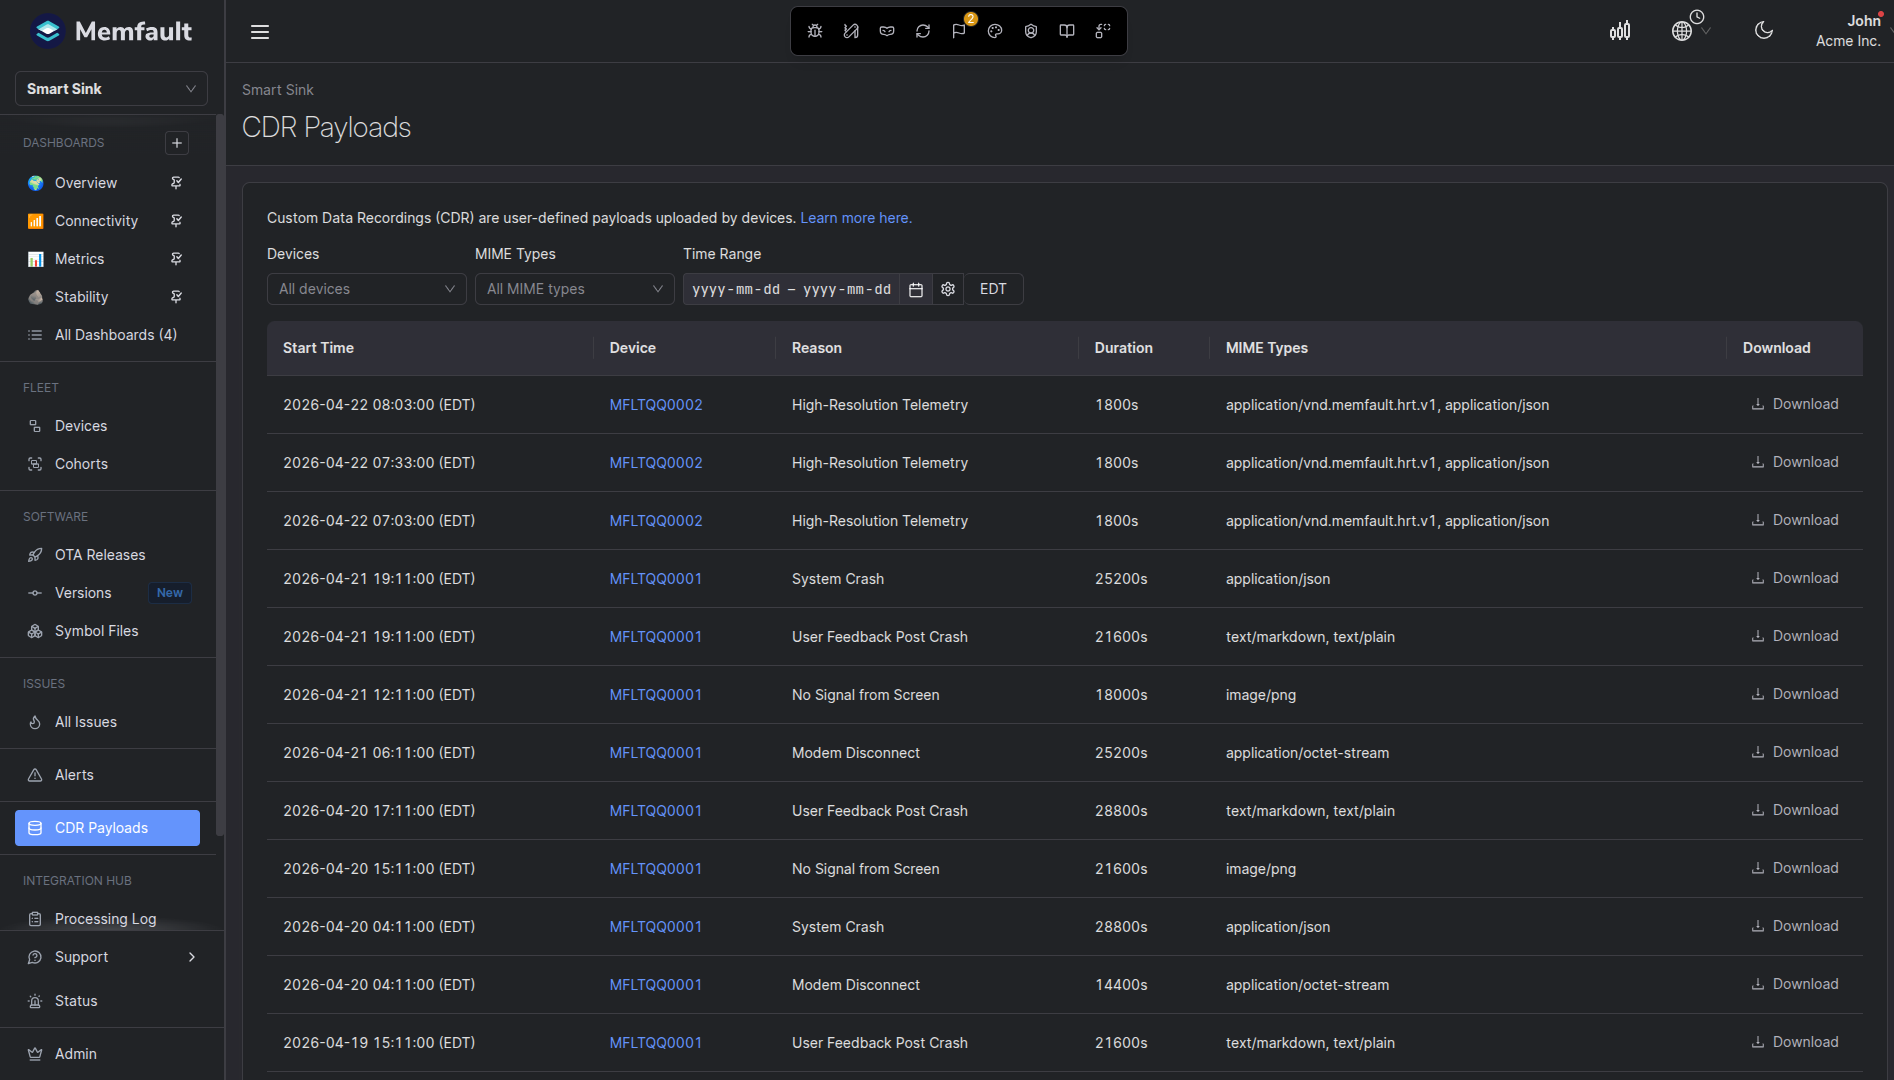Screen dimensions: 1894x1080
Task: Open the calendar date picker icon
Action: [x=915, y=289]
